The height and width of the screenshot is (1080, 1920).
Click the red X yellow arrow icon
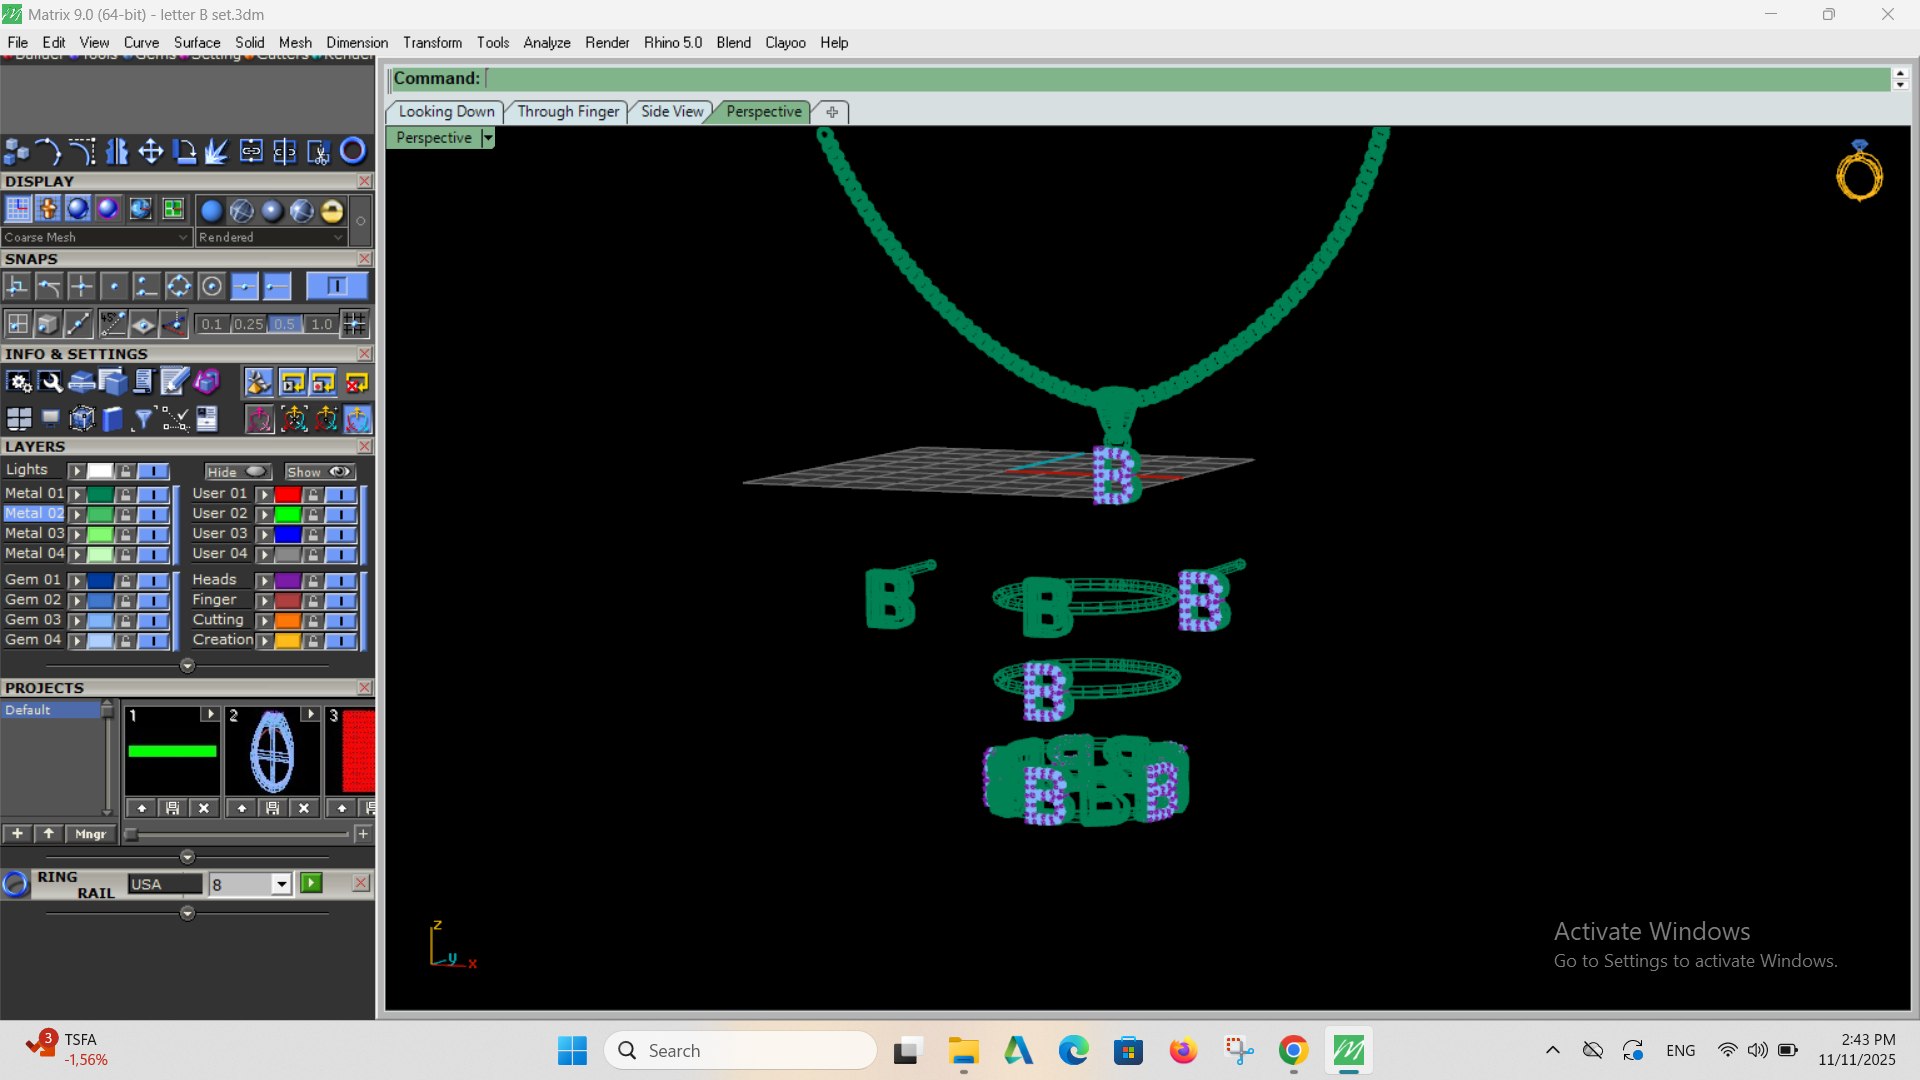click(357, 382)
